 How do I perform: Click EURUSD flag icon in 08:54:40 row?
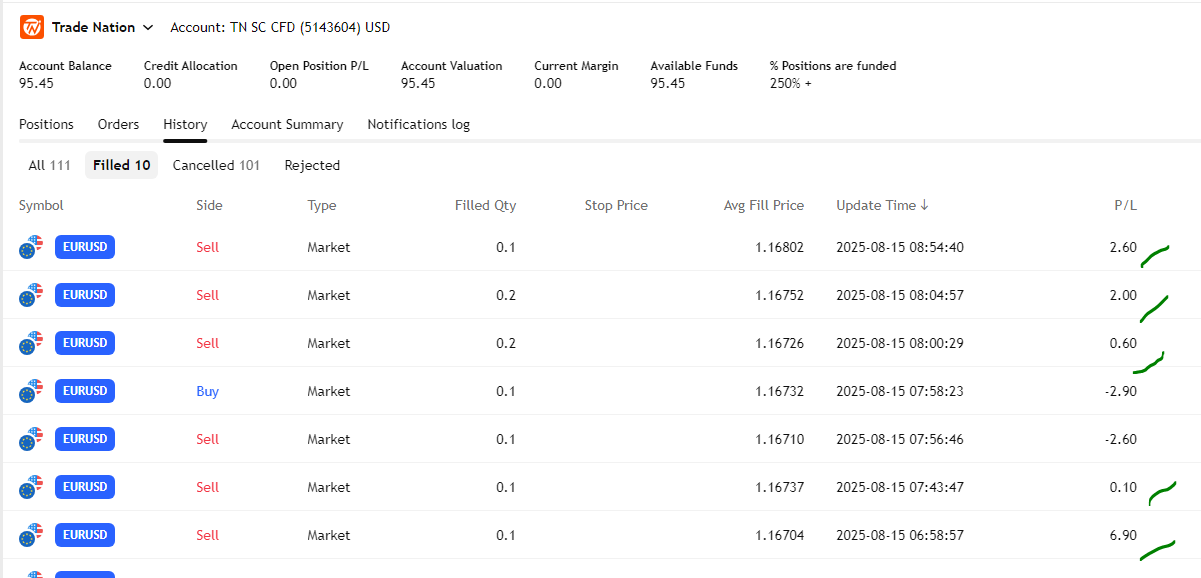point(32,247)
